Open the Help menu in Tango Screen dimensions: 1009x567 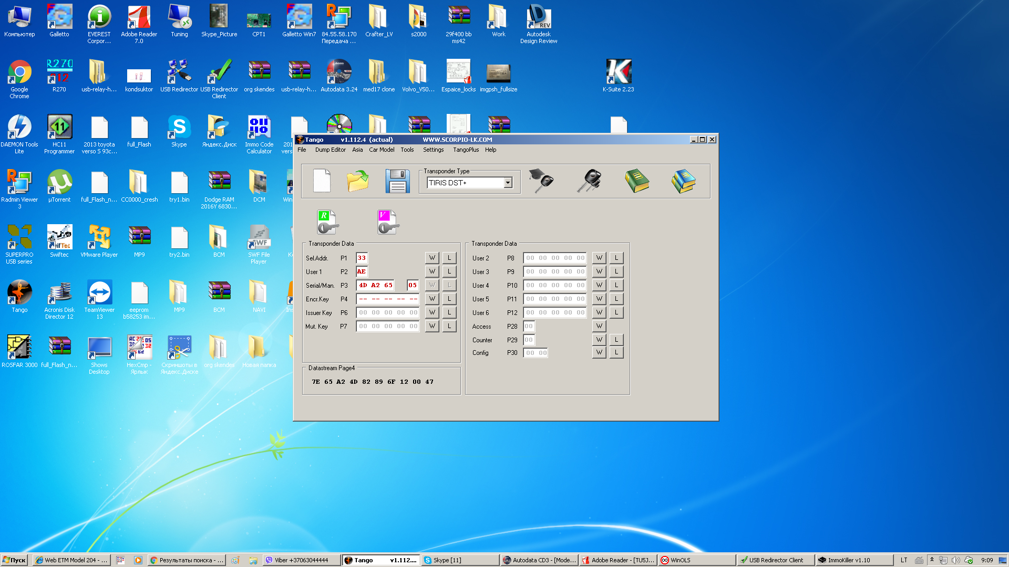[x=490, y=150]
